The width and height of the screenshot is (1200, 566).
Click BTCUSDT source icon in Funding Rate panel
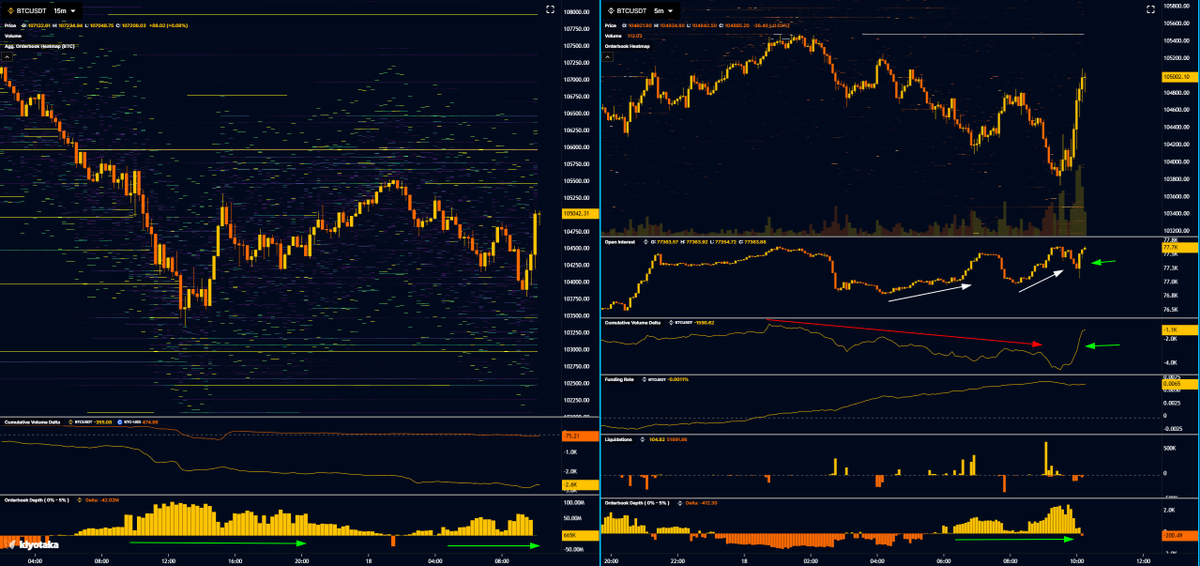click(646, 380)
